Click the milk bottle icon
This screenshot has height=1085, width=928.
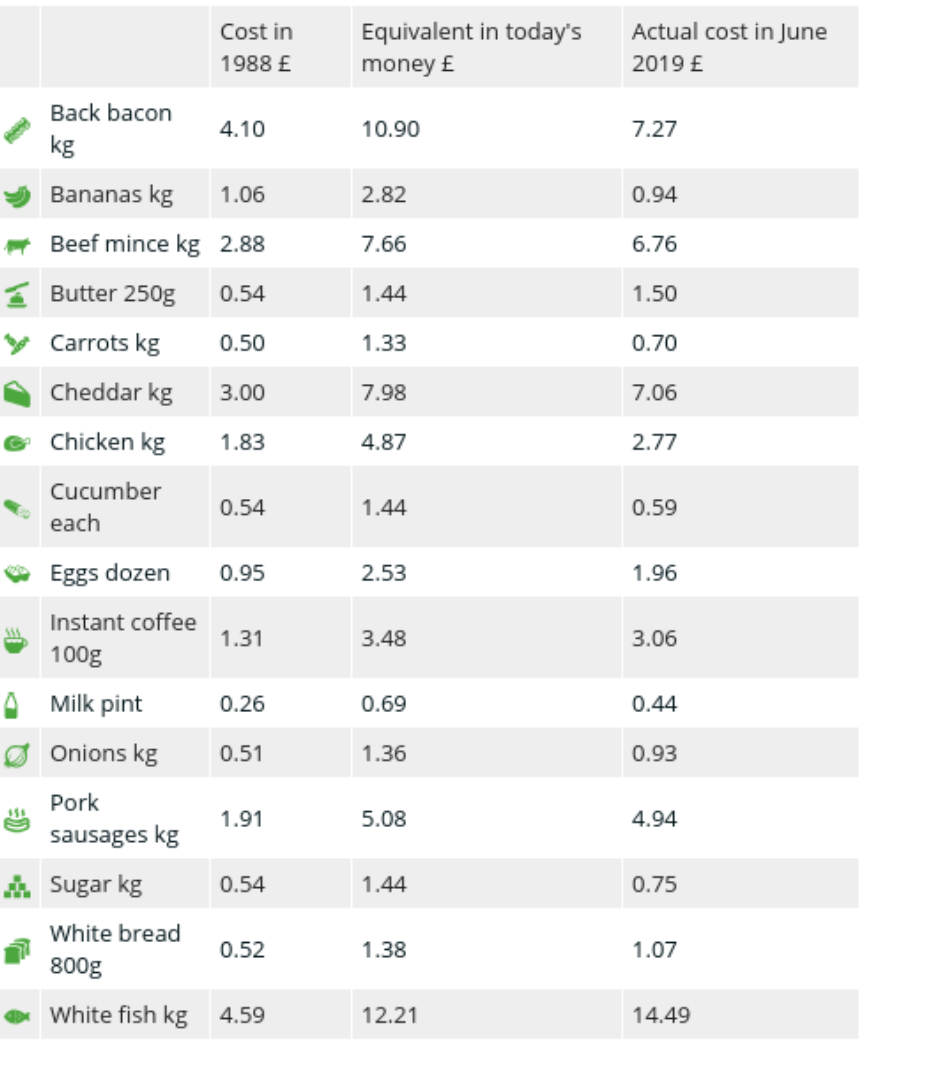pos(13,705)
